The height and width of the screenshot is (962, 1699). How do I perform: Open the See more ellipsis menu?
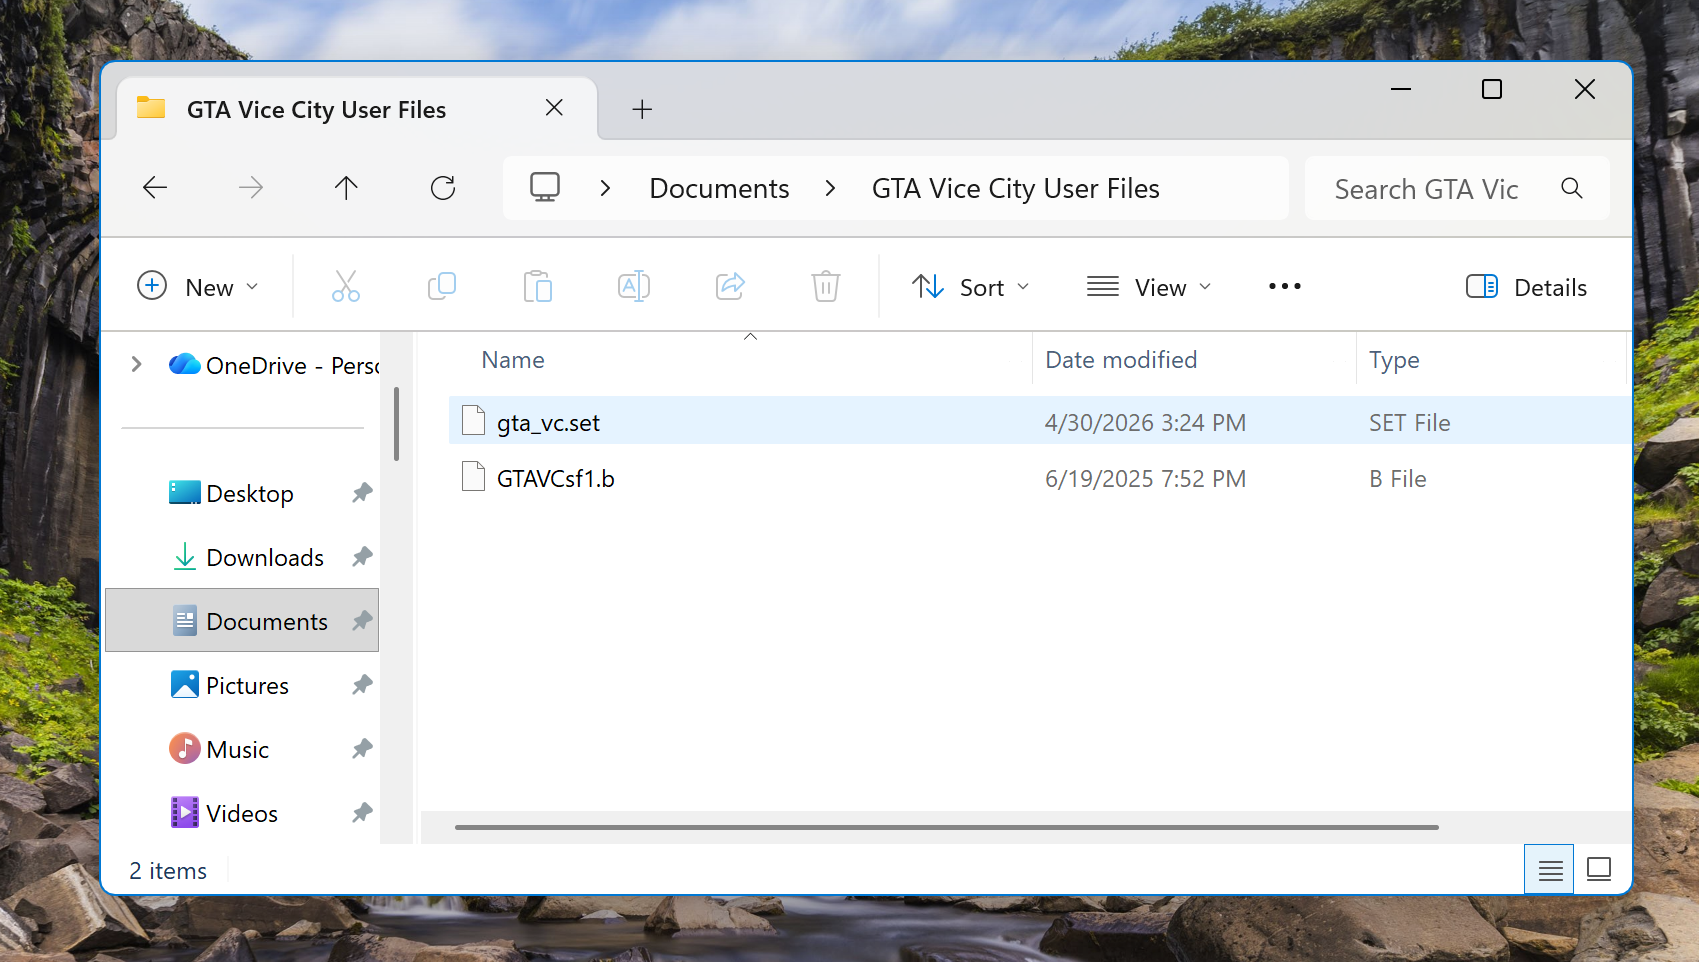(1285, 287)
